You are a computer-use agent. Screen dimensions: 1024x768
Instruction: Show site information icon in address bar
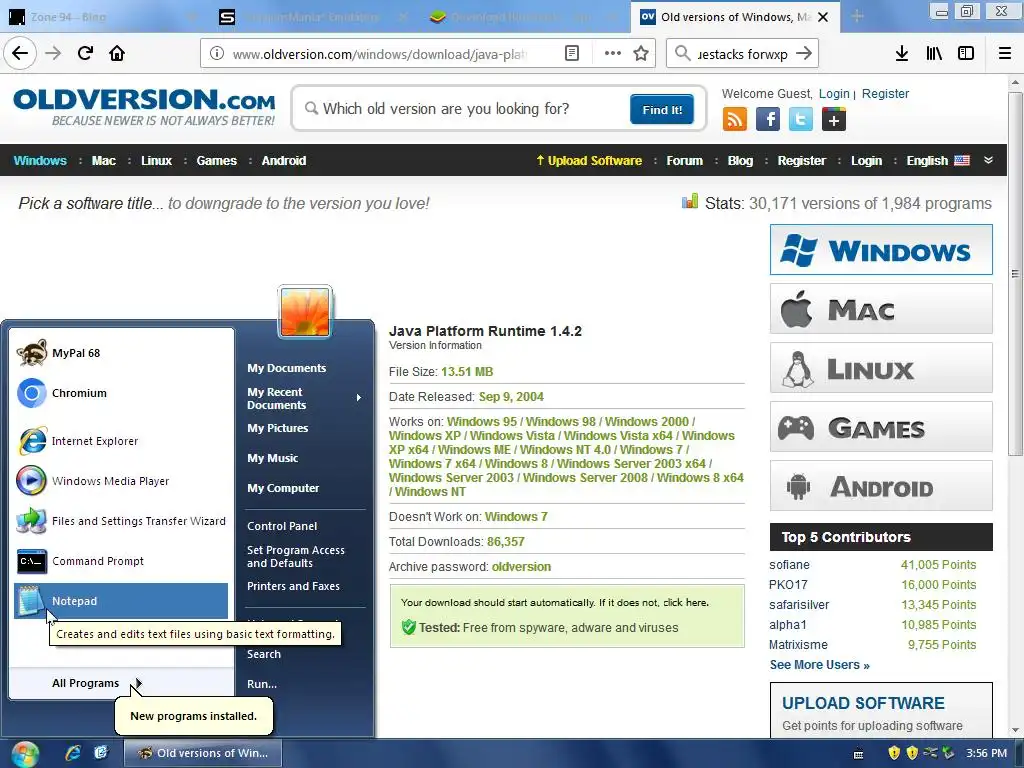[217, 54]
